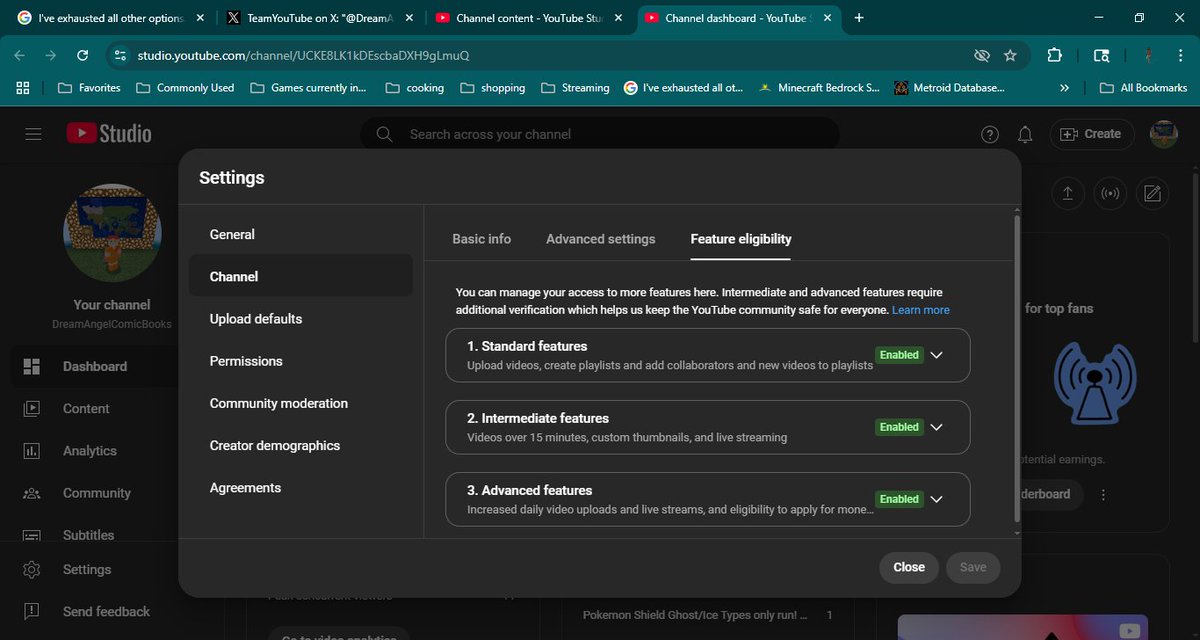The height and width of the screenshot is (640, 1200).
Task: Click the create post pencil icon
Action: [x=1152, y=193]
